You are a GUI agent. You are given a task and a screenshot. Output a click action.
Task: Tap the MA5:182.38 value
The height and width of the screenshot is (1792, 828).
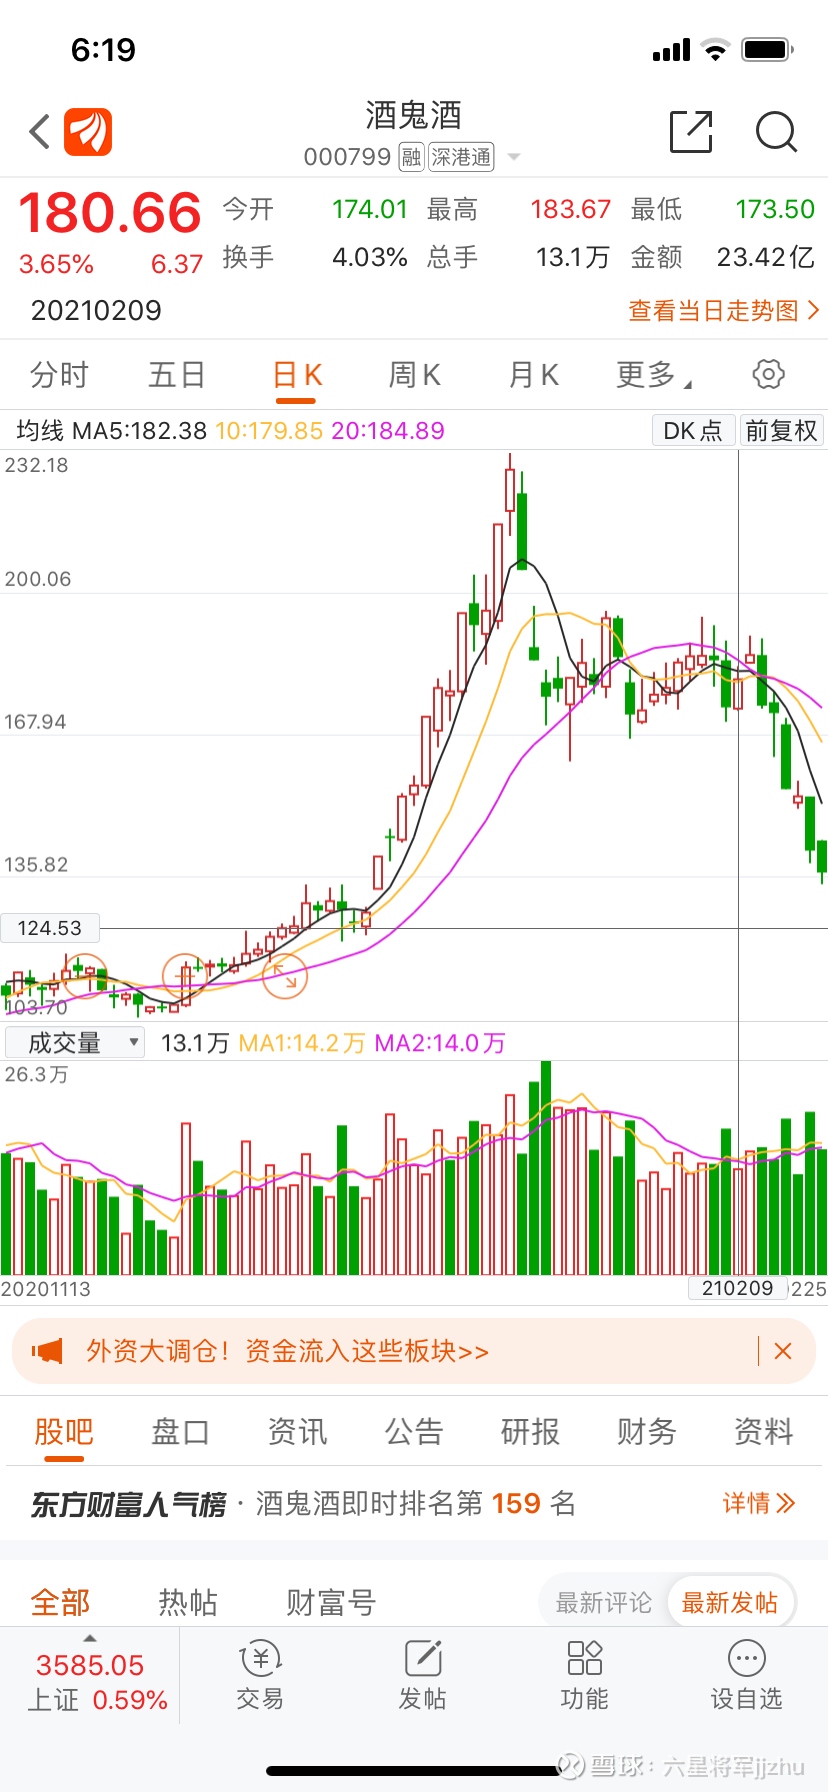click(x=140, y=431)
